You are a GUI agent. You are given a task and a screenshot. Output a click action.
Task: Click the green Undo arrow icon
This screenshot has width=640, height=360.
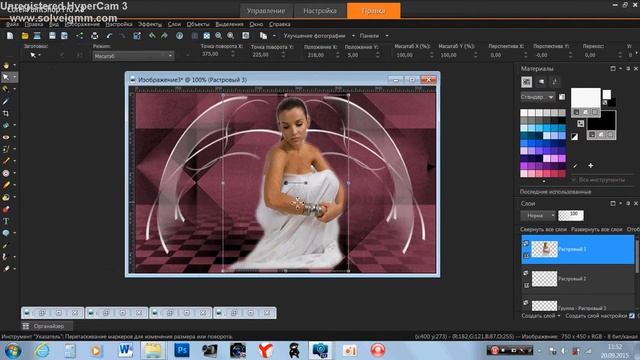pyautogui.click(x=152, y=36)
